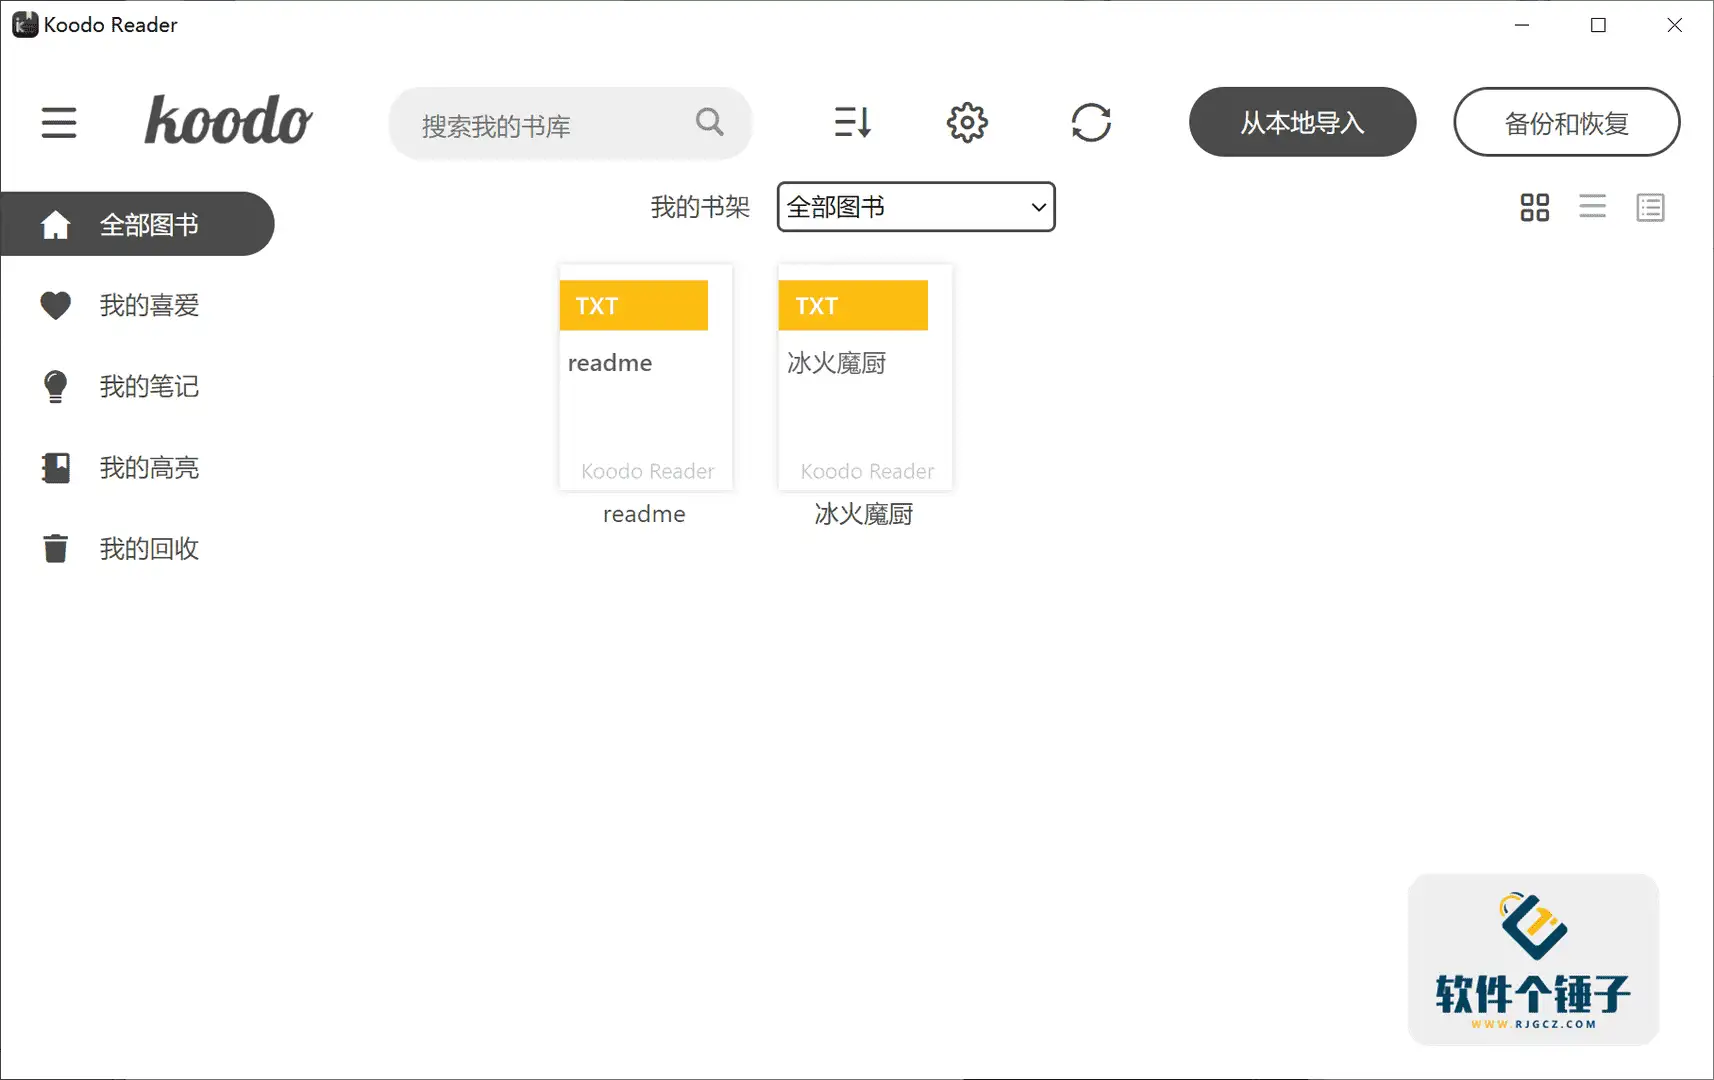Close the Koodo Reader window
Viewport: 1714px width, 1080px height.
tap(1674, 25)
